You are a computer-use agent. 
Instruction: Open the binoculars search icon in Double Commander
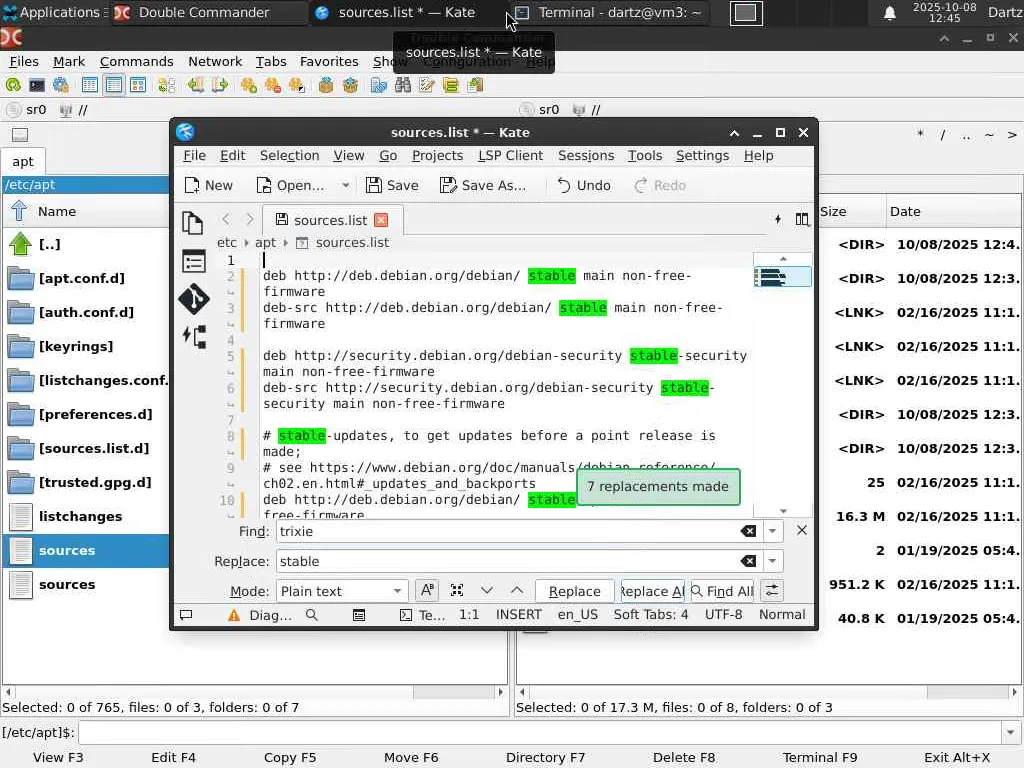point(403,85)
